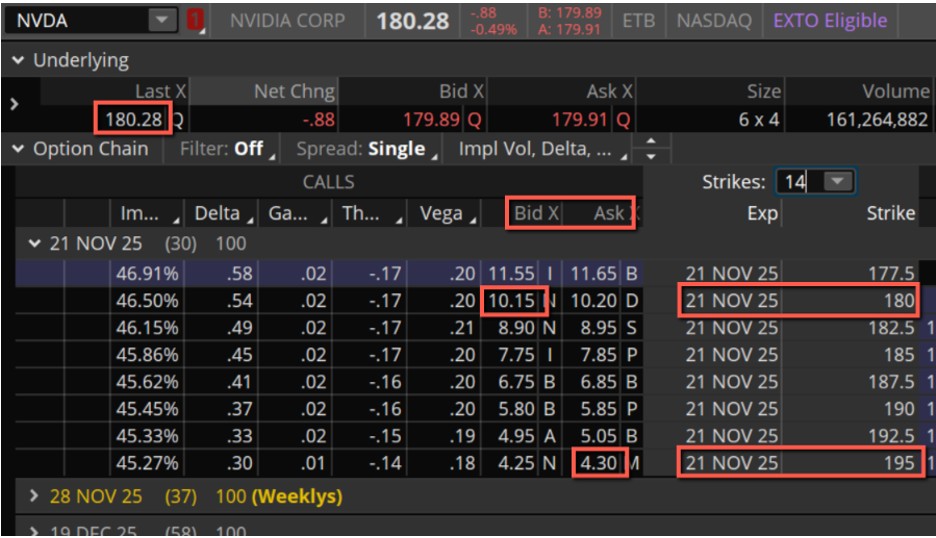Click the right arrow beside the underlying row
Image resolution: width=936 pixels, height=538 pixels.
coord(12,104)
